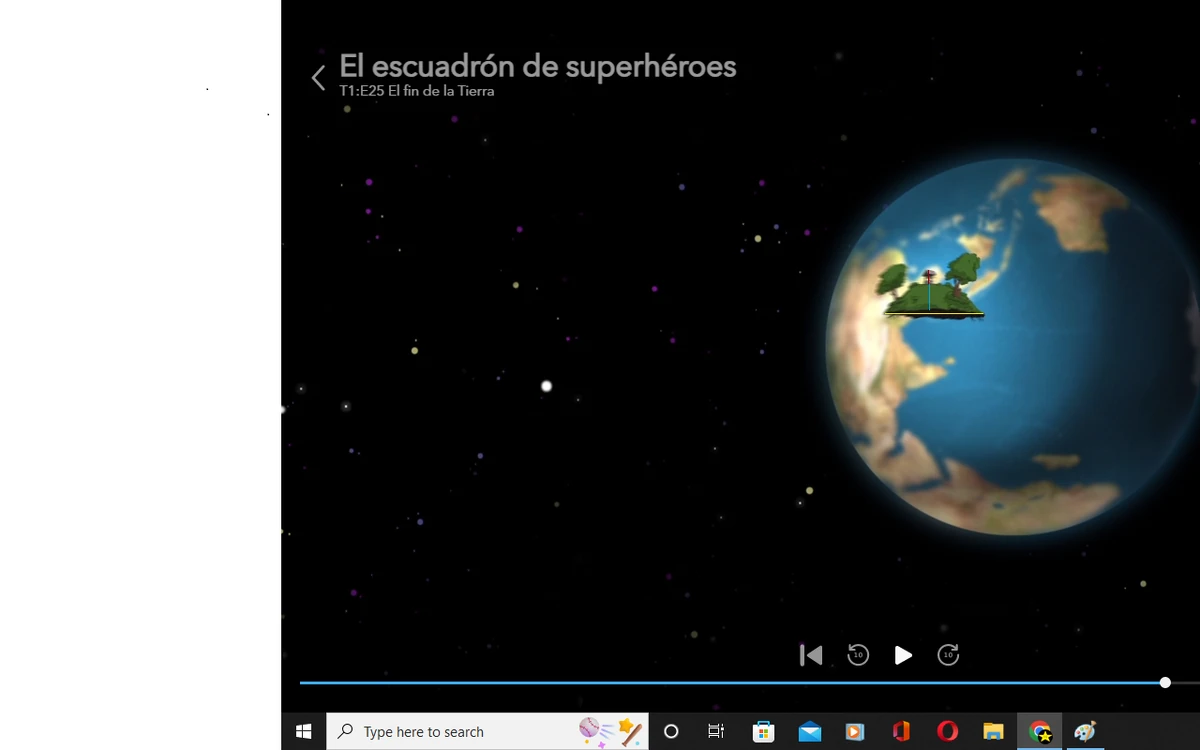Click the floating island on the Earth

click(x=932, y=287)
